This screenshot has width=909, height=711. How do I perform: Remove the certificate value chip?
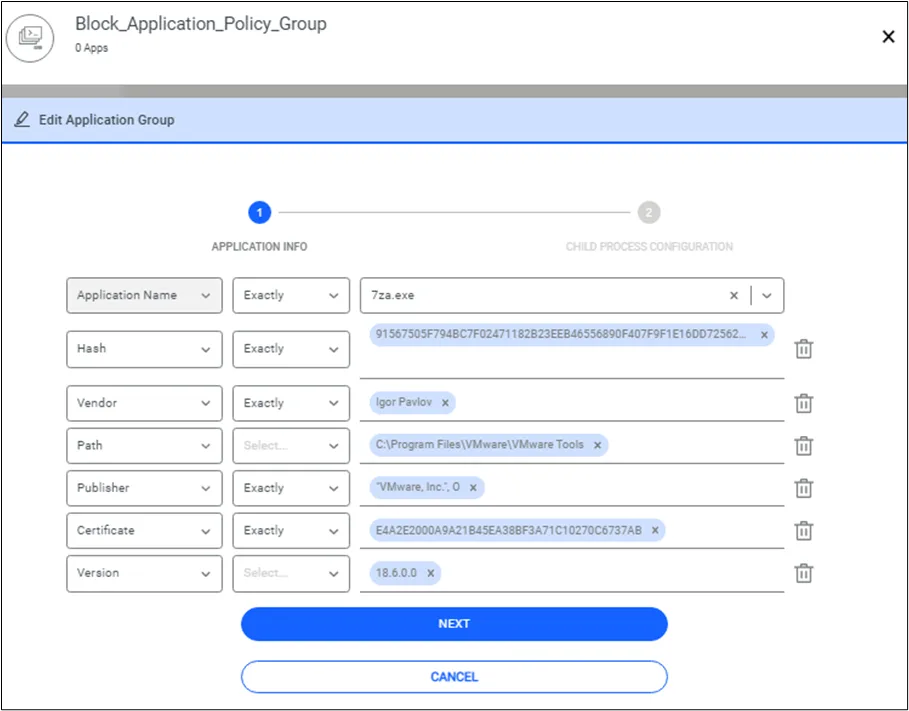655,530
